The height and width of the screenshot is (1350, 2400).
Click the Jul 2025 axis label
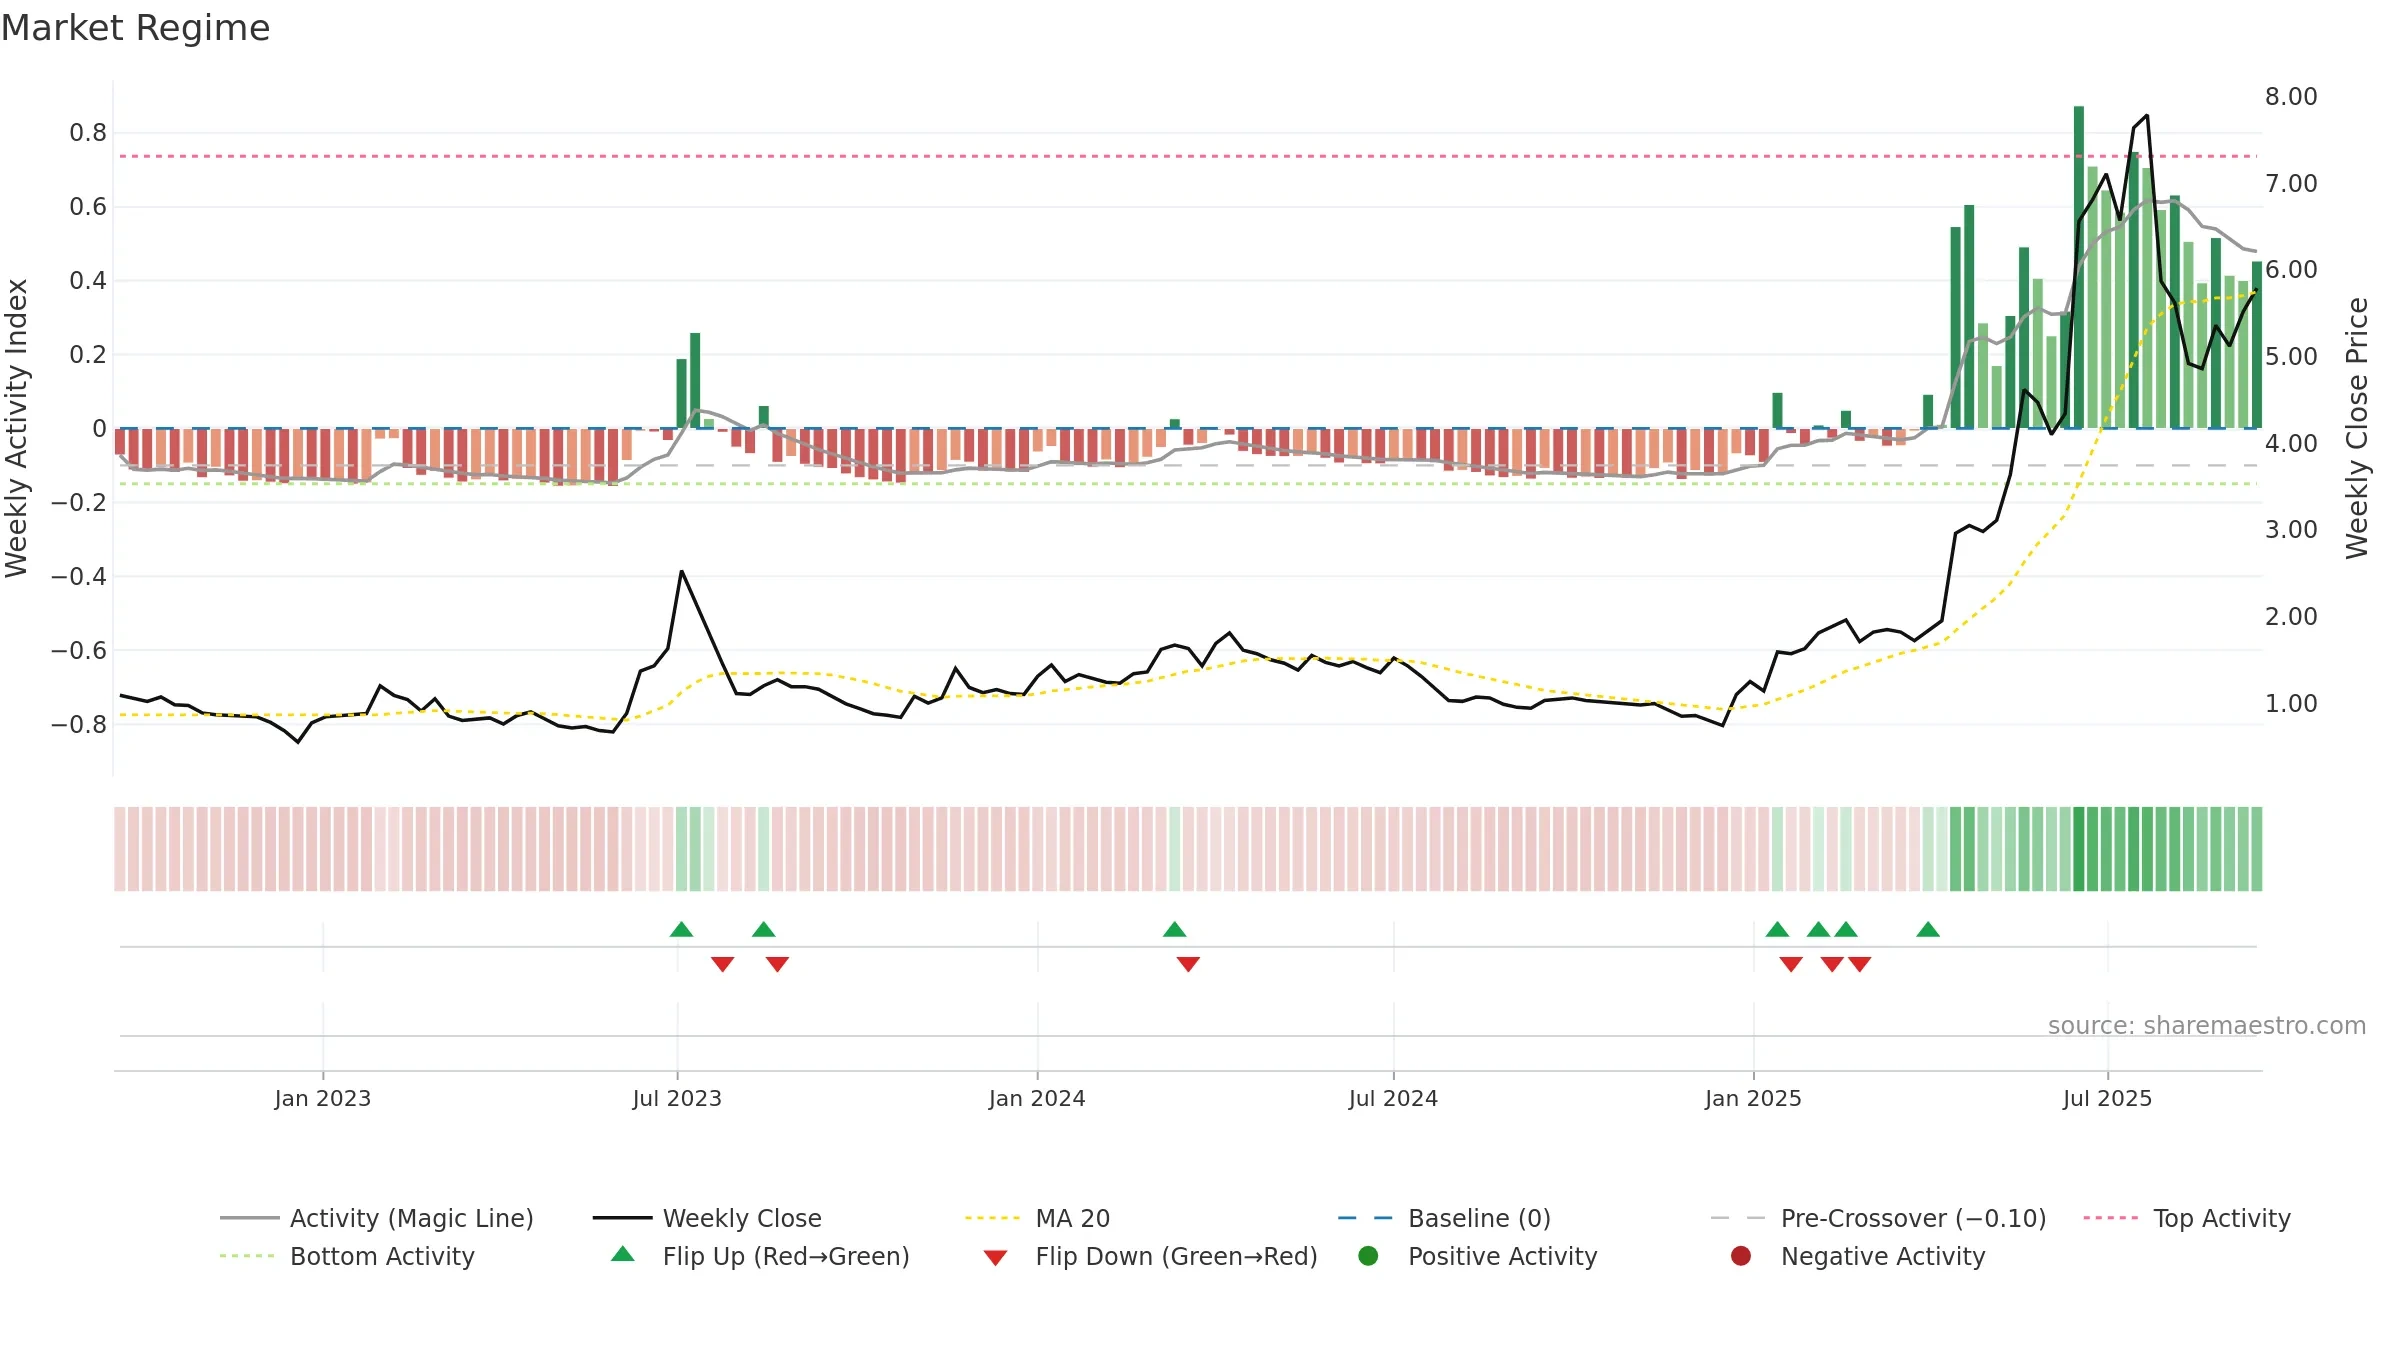coord(2107,1098)
